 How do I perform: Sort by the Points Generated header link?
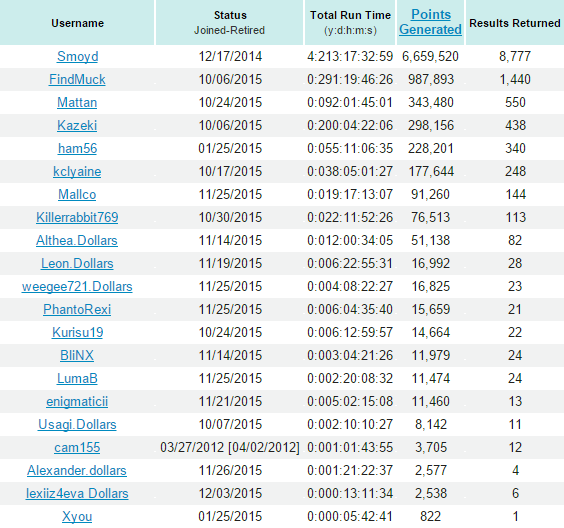pos(430,22)
